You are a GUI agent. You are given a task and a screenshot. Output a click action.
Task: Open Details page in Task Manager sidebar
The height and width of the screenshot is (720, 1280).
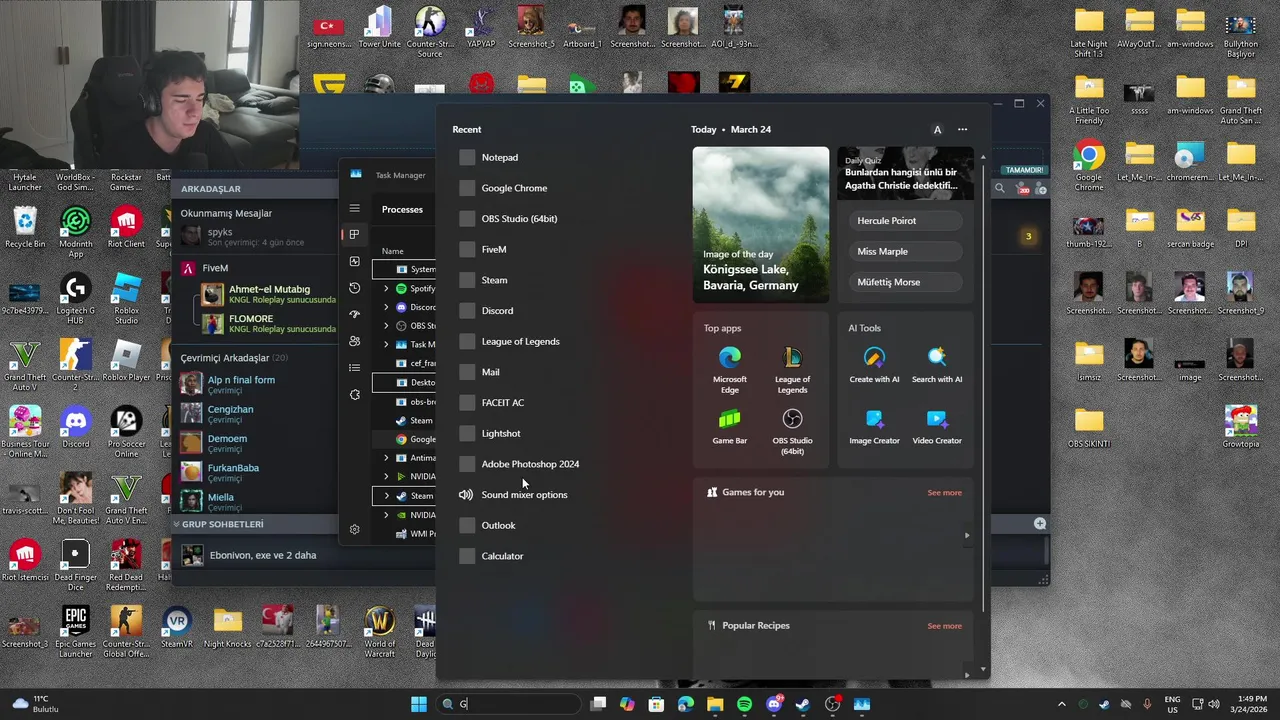tap(354, 368)
